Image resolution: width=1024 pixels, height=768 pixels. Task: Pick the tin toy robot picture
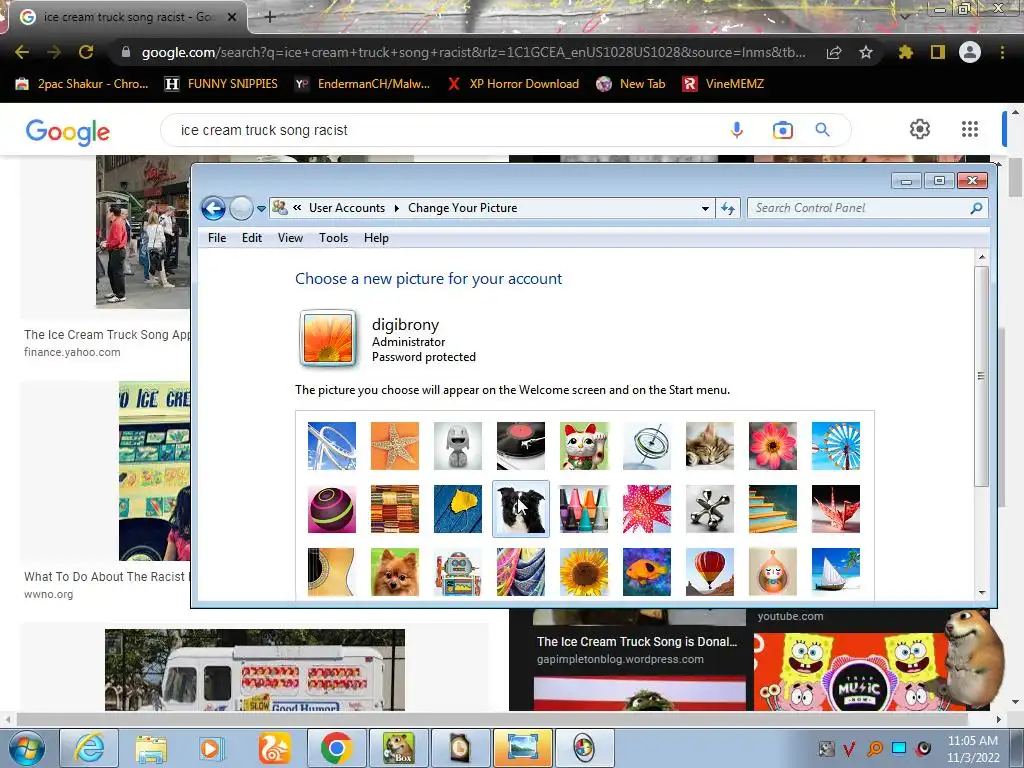click(458, 571)
